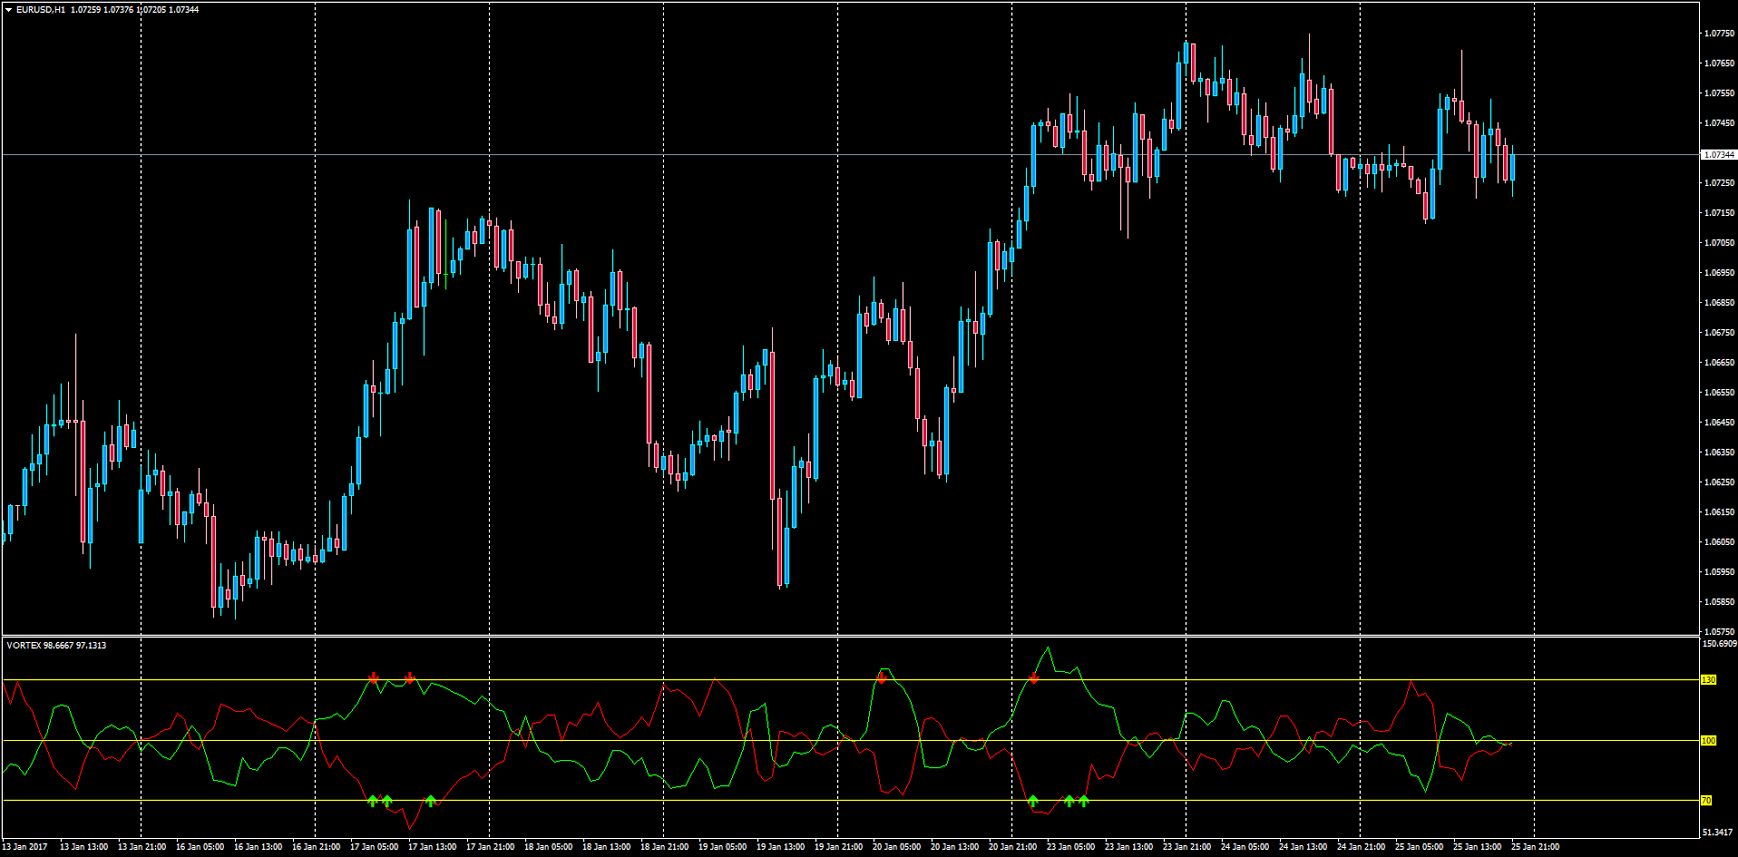1738x857 pixels.
Task: Click the 17 Jan 21:00 time label
Action: coord(490,847)
